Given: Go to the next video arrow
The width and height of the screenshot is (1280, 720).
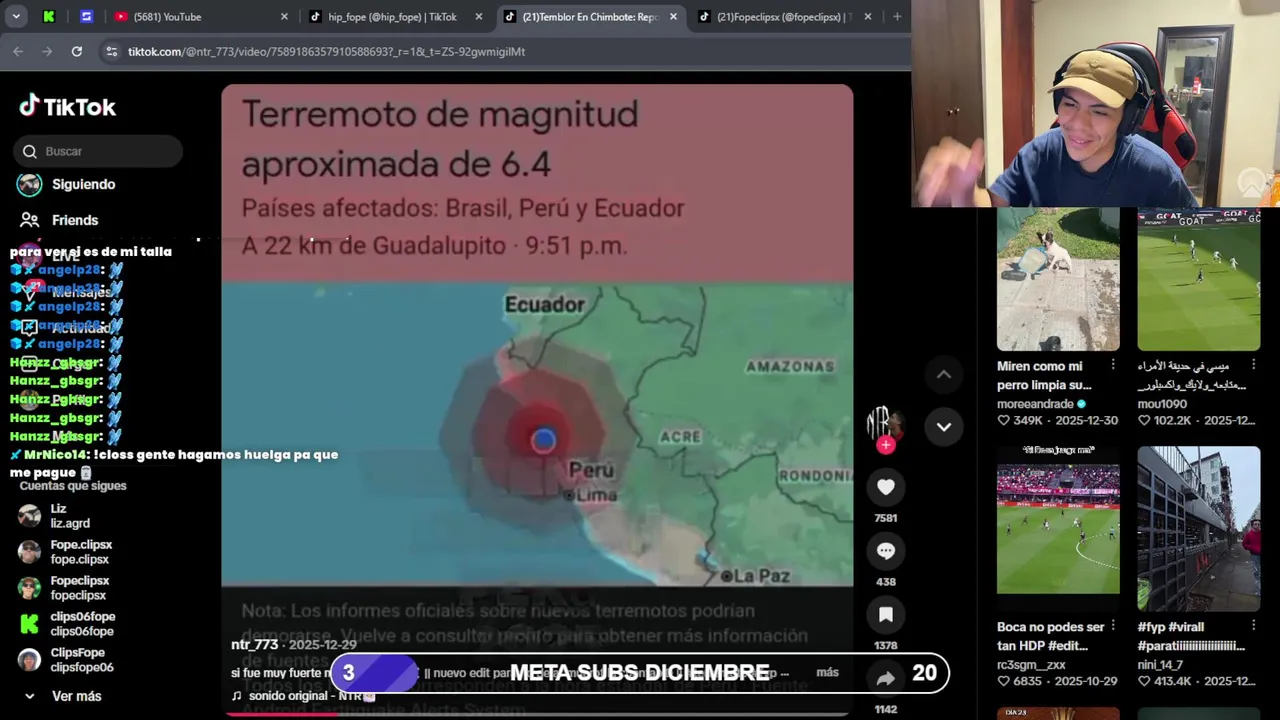Looking at the screenshot, I should tap(943, 427).
